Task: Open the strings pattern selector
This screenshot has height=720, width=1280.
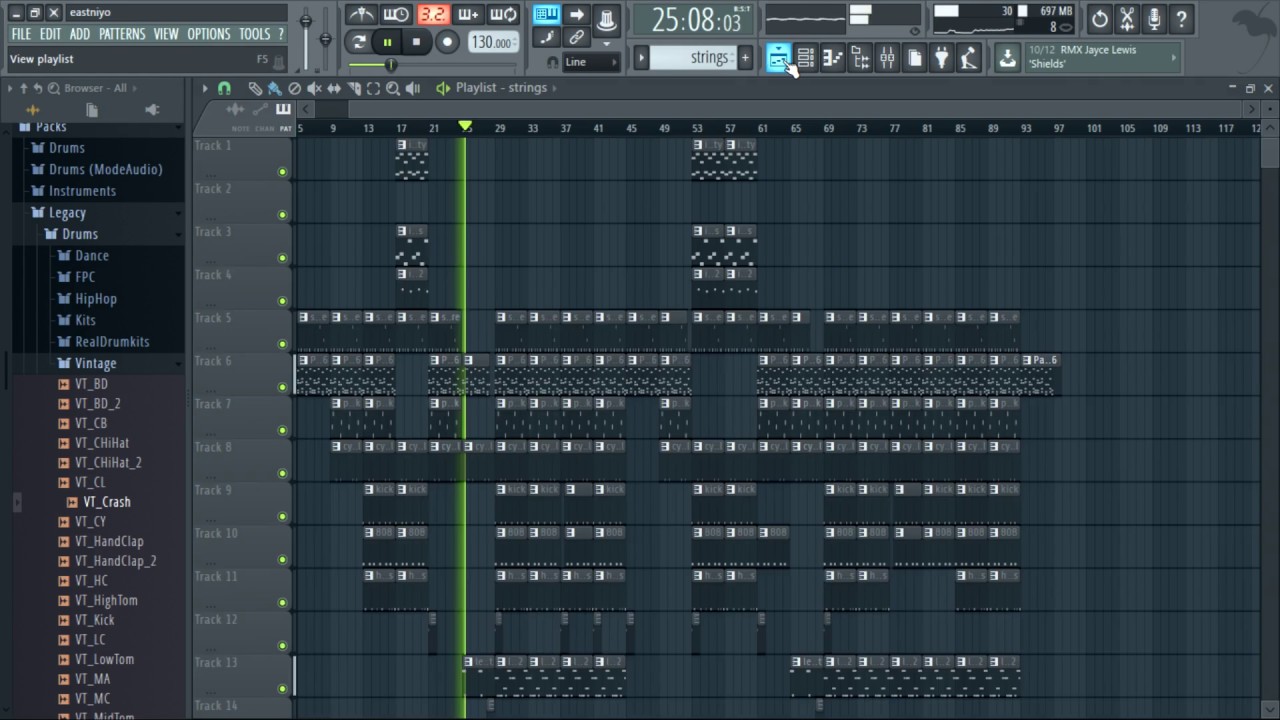Action: pyautogui.click(x=692, y=58)
